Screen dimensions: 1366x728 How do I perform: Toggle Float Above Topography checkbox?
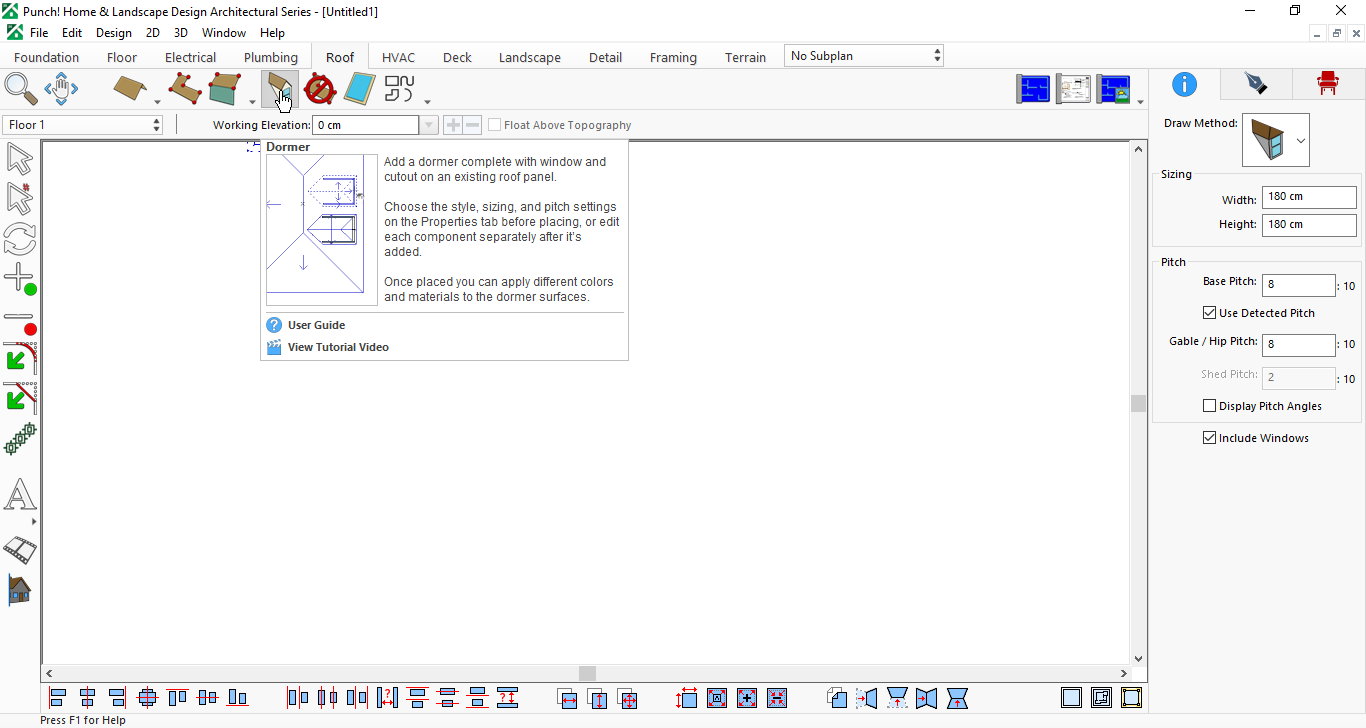[495, 125]
